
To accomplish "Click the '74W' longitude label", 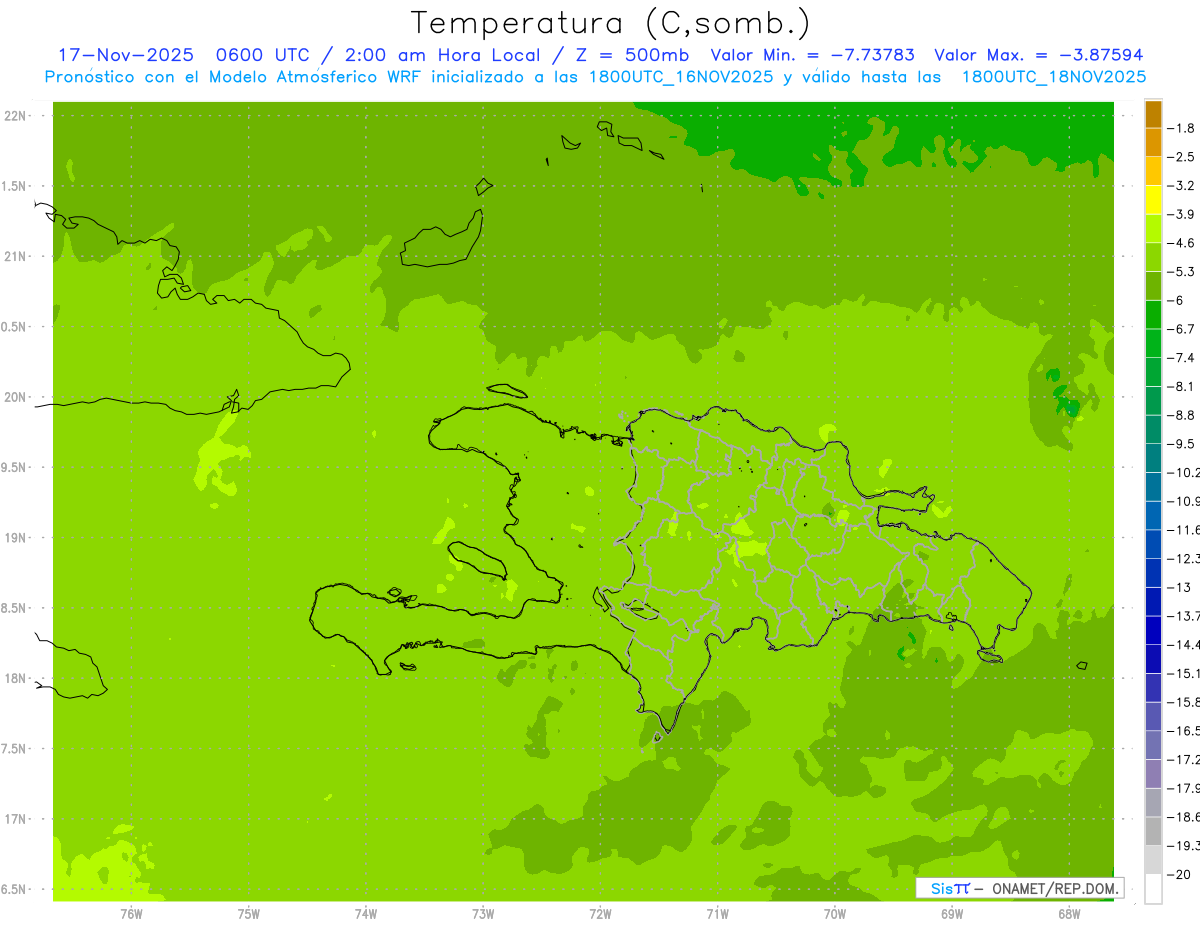I will [x=366, y=915].
